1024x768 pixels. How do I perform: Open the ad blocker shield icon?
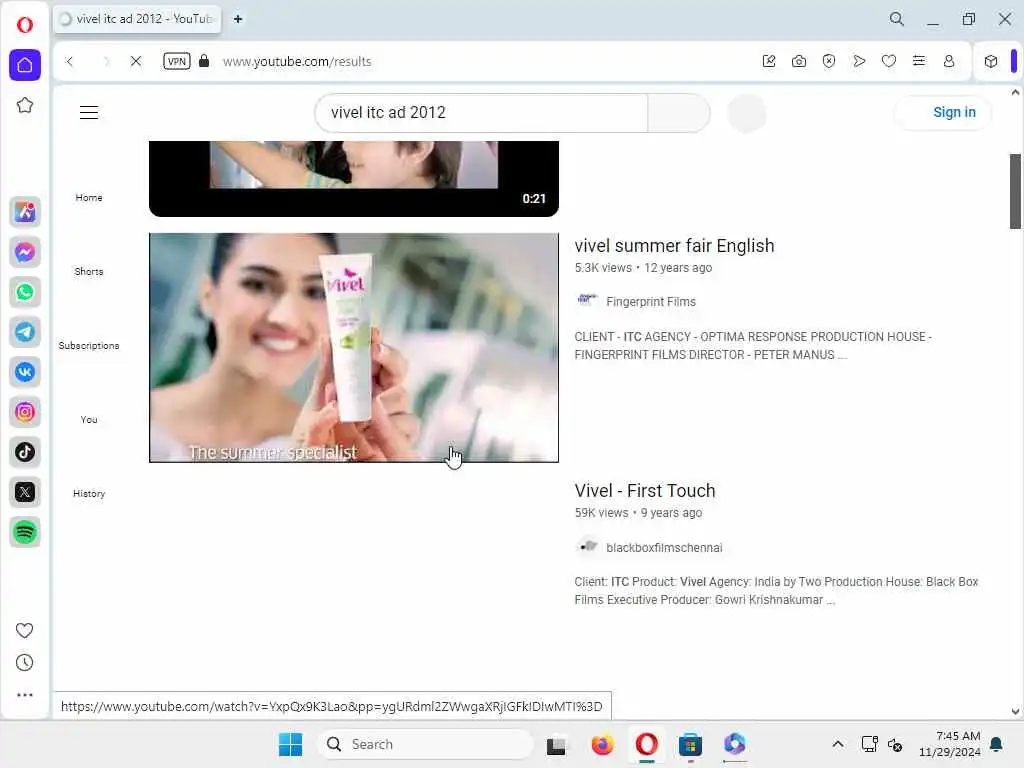(x=829, y=61)
